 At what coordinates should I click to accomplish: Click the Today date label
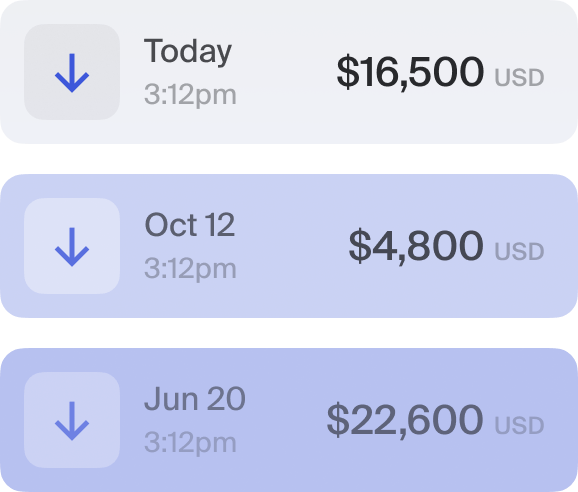coord(188,52)
